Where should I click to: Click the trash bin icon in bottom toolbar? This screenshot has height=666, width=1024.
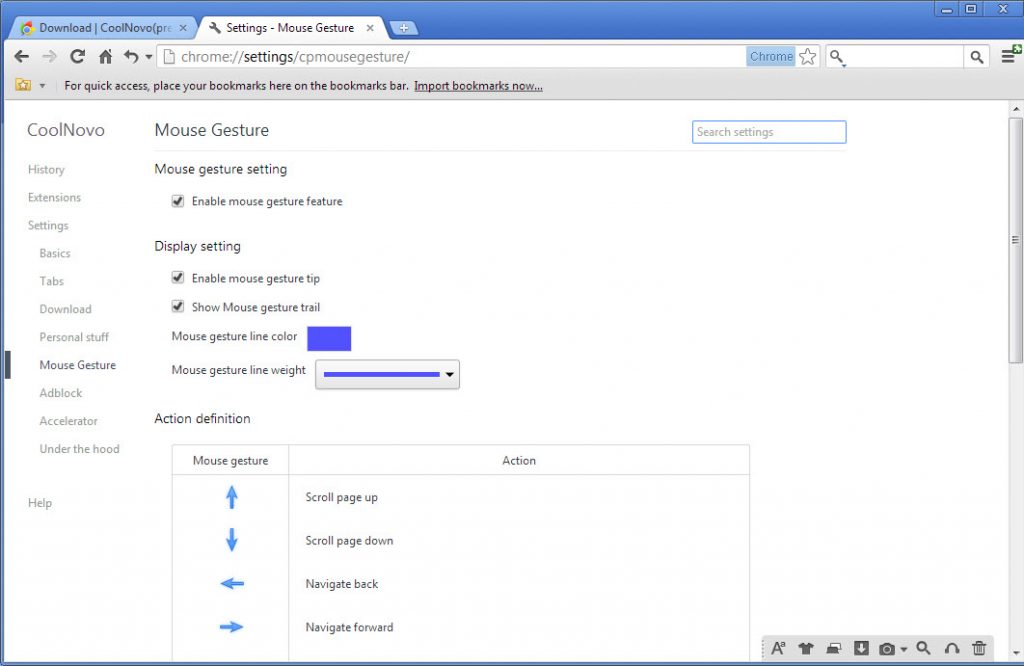pyautogui.click(x=979, y=648)
